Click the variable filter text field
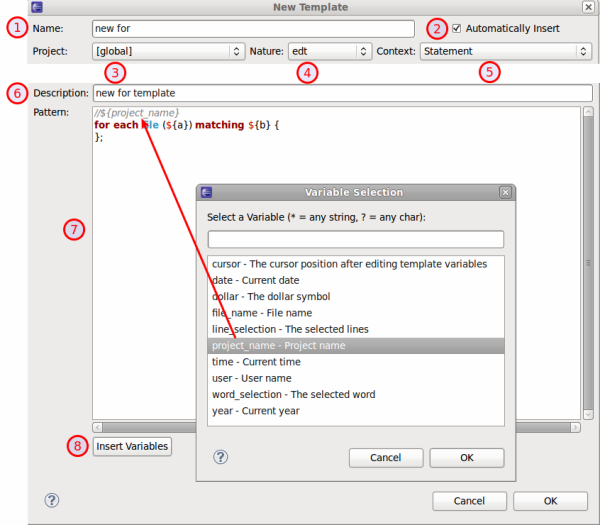This screenshot has width=600, height=525. [x=355, y=239]
